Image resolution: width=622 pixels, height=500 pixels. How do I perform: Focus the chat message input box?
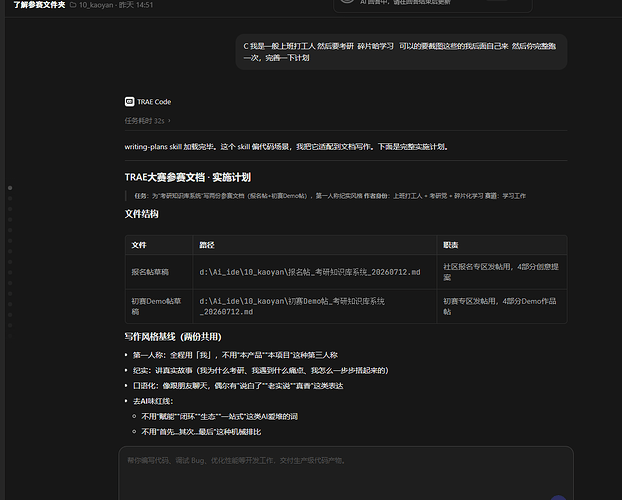pyautogui.click(x=346, y=473)
